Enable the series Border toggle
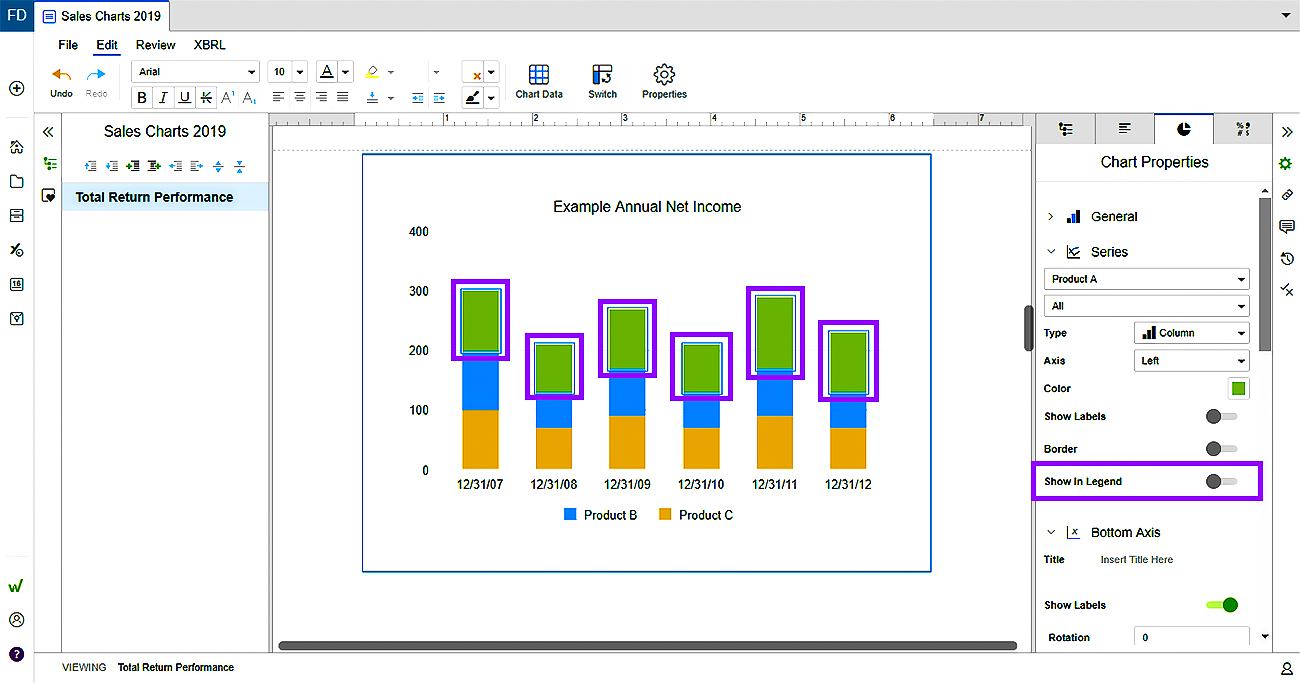Screen dimensions: 1300x683 pos(1221,449)
